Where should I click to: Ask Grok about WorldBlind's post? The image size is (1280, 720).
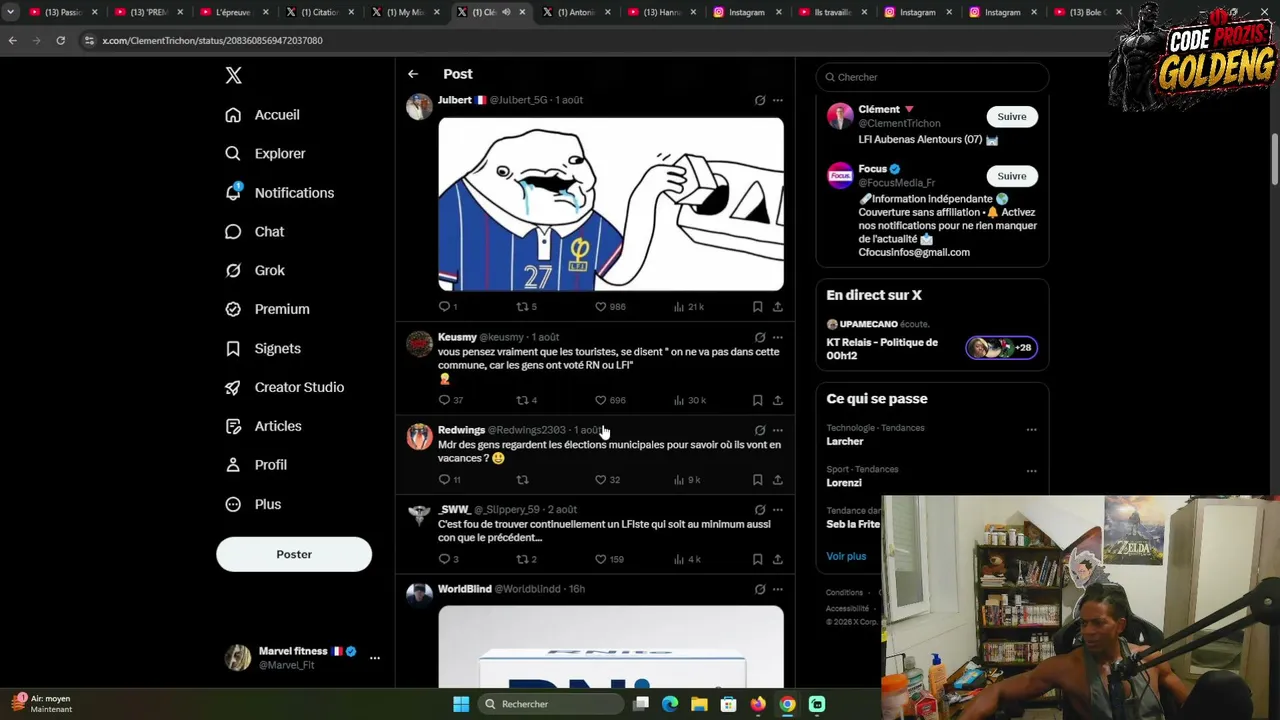tap(760, 589)
